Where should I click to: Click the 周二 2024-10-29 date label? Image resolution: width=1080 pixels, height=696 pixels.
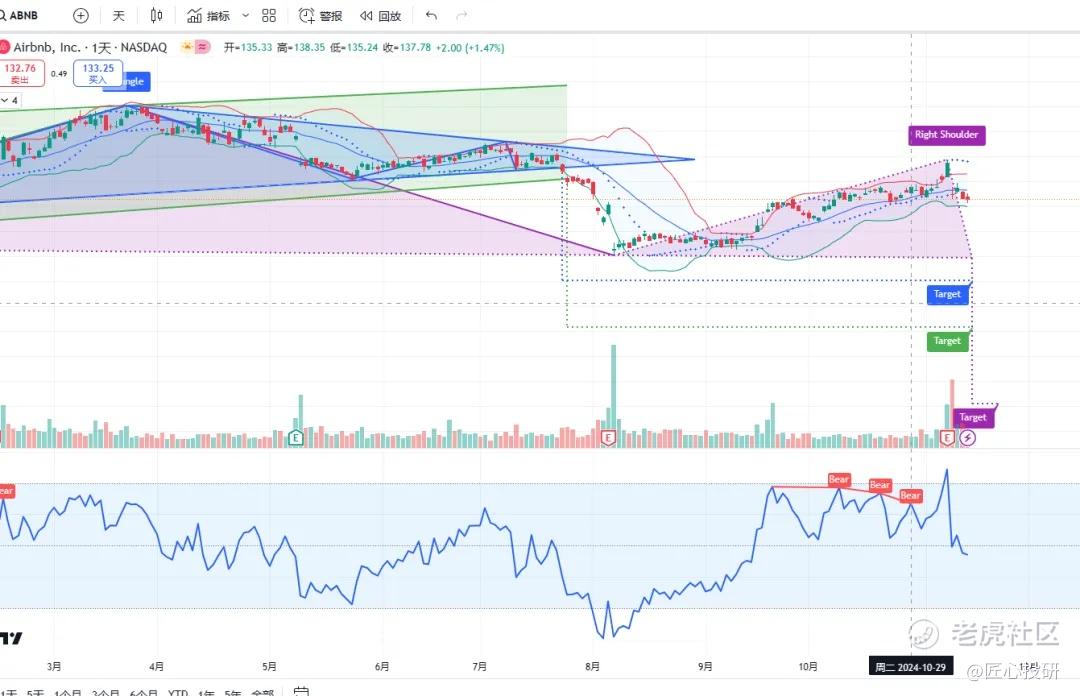click(911, 667)
